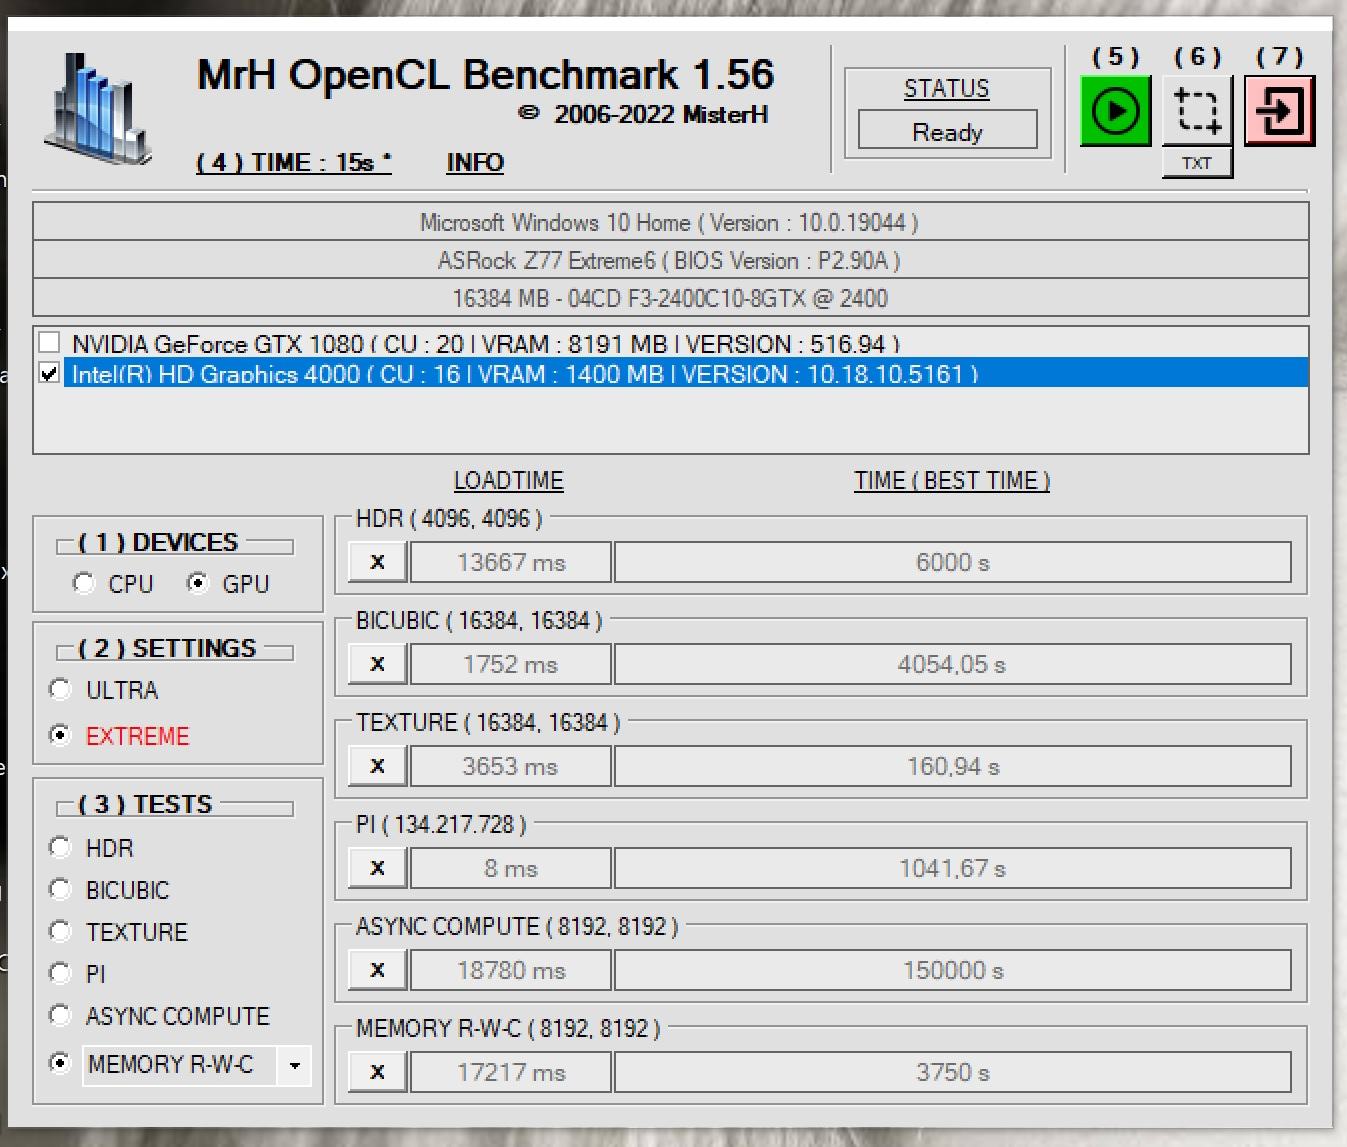Take a screenshot with the crop capture icon
The height and width of the screenshot is (1147, 1347).
click(x=1197, y=111)
